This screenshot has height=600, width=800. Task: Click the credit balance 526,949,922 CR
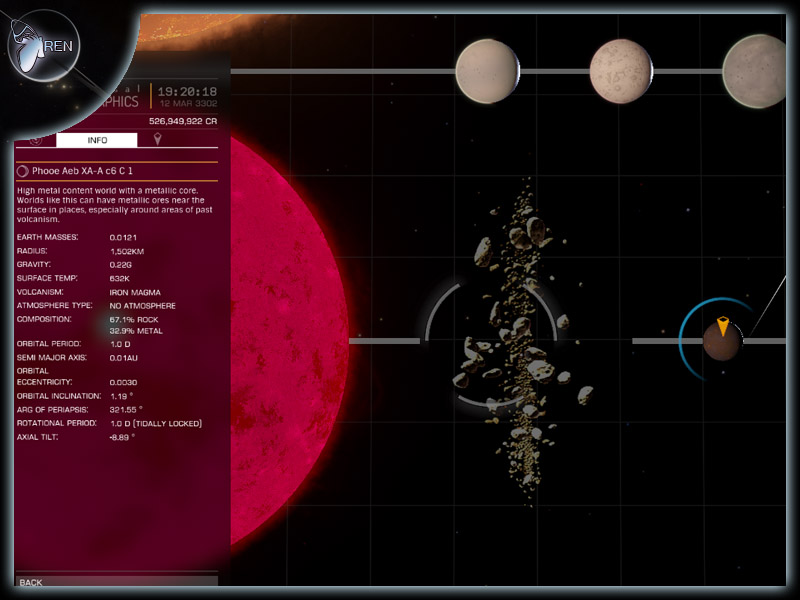click(183, 121)
